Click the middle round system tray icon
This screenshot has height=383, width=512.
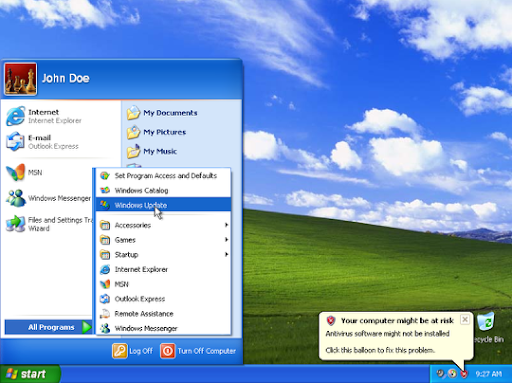tap(452, 374)
